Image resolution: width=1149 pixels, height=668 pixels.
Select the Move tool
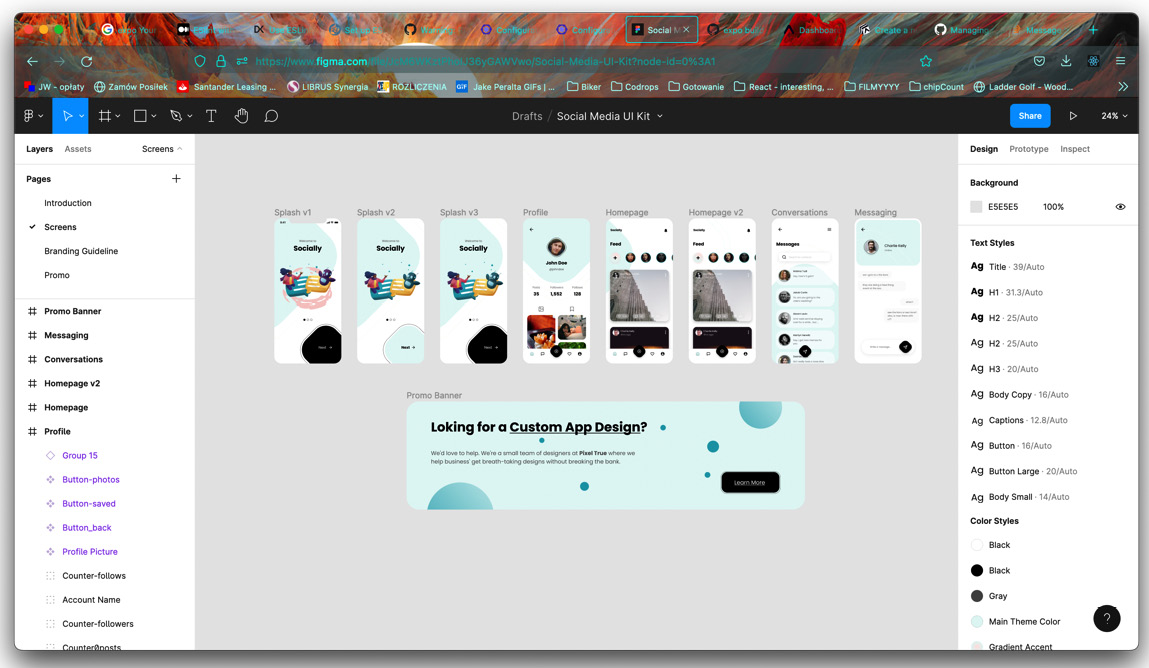tap(69, 115)
